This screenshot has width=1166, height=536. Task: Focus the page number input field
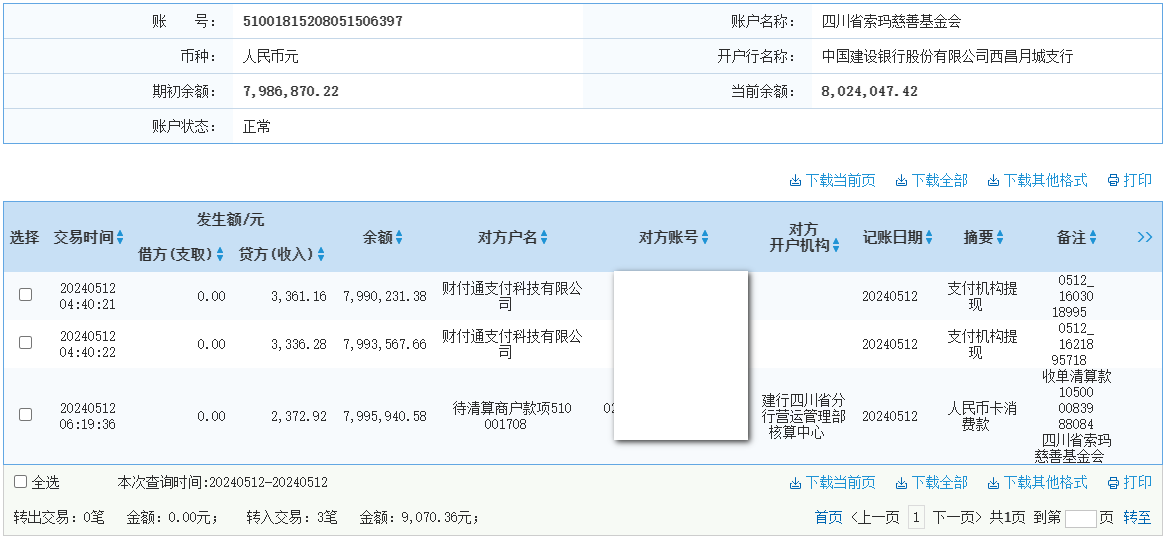coord(1080,518)
